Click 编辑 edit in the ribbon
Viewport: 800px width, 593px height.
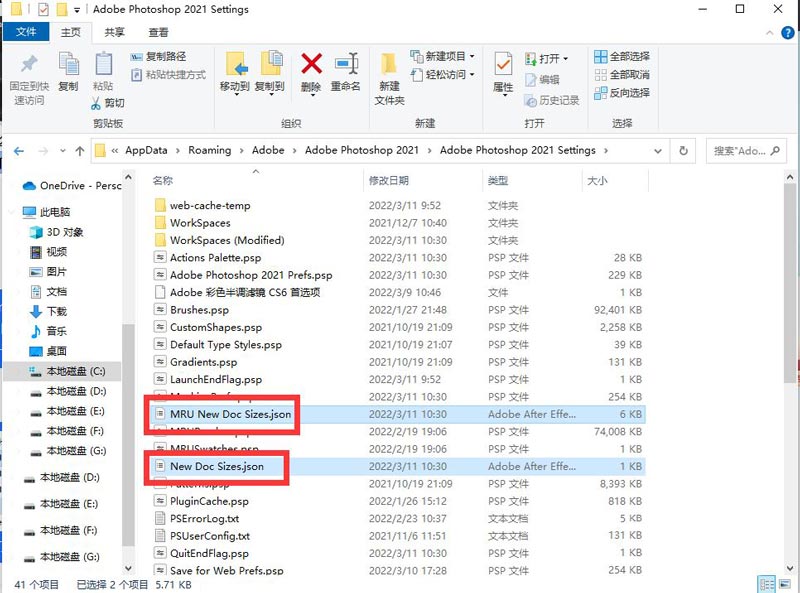coord(542,80)
